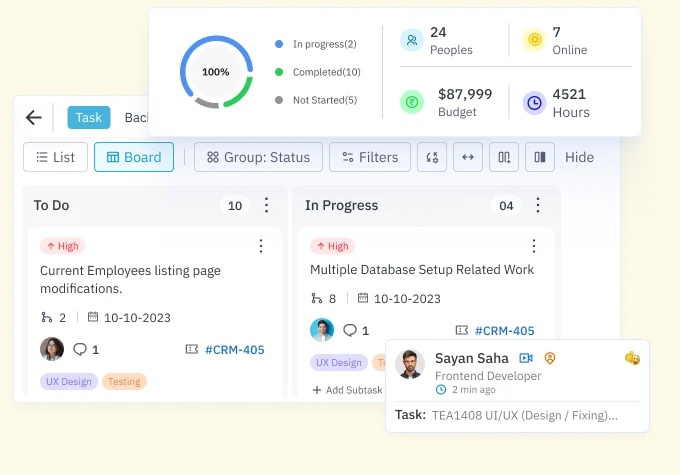Click the assignee avatar on In Progress card

tap(322, 330)
